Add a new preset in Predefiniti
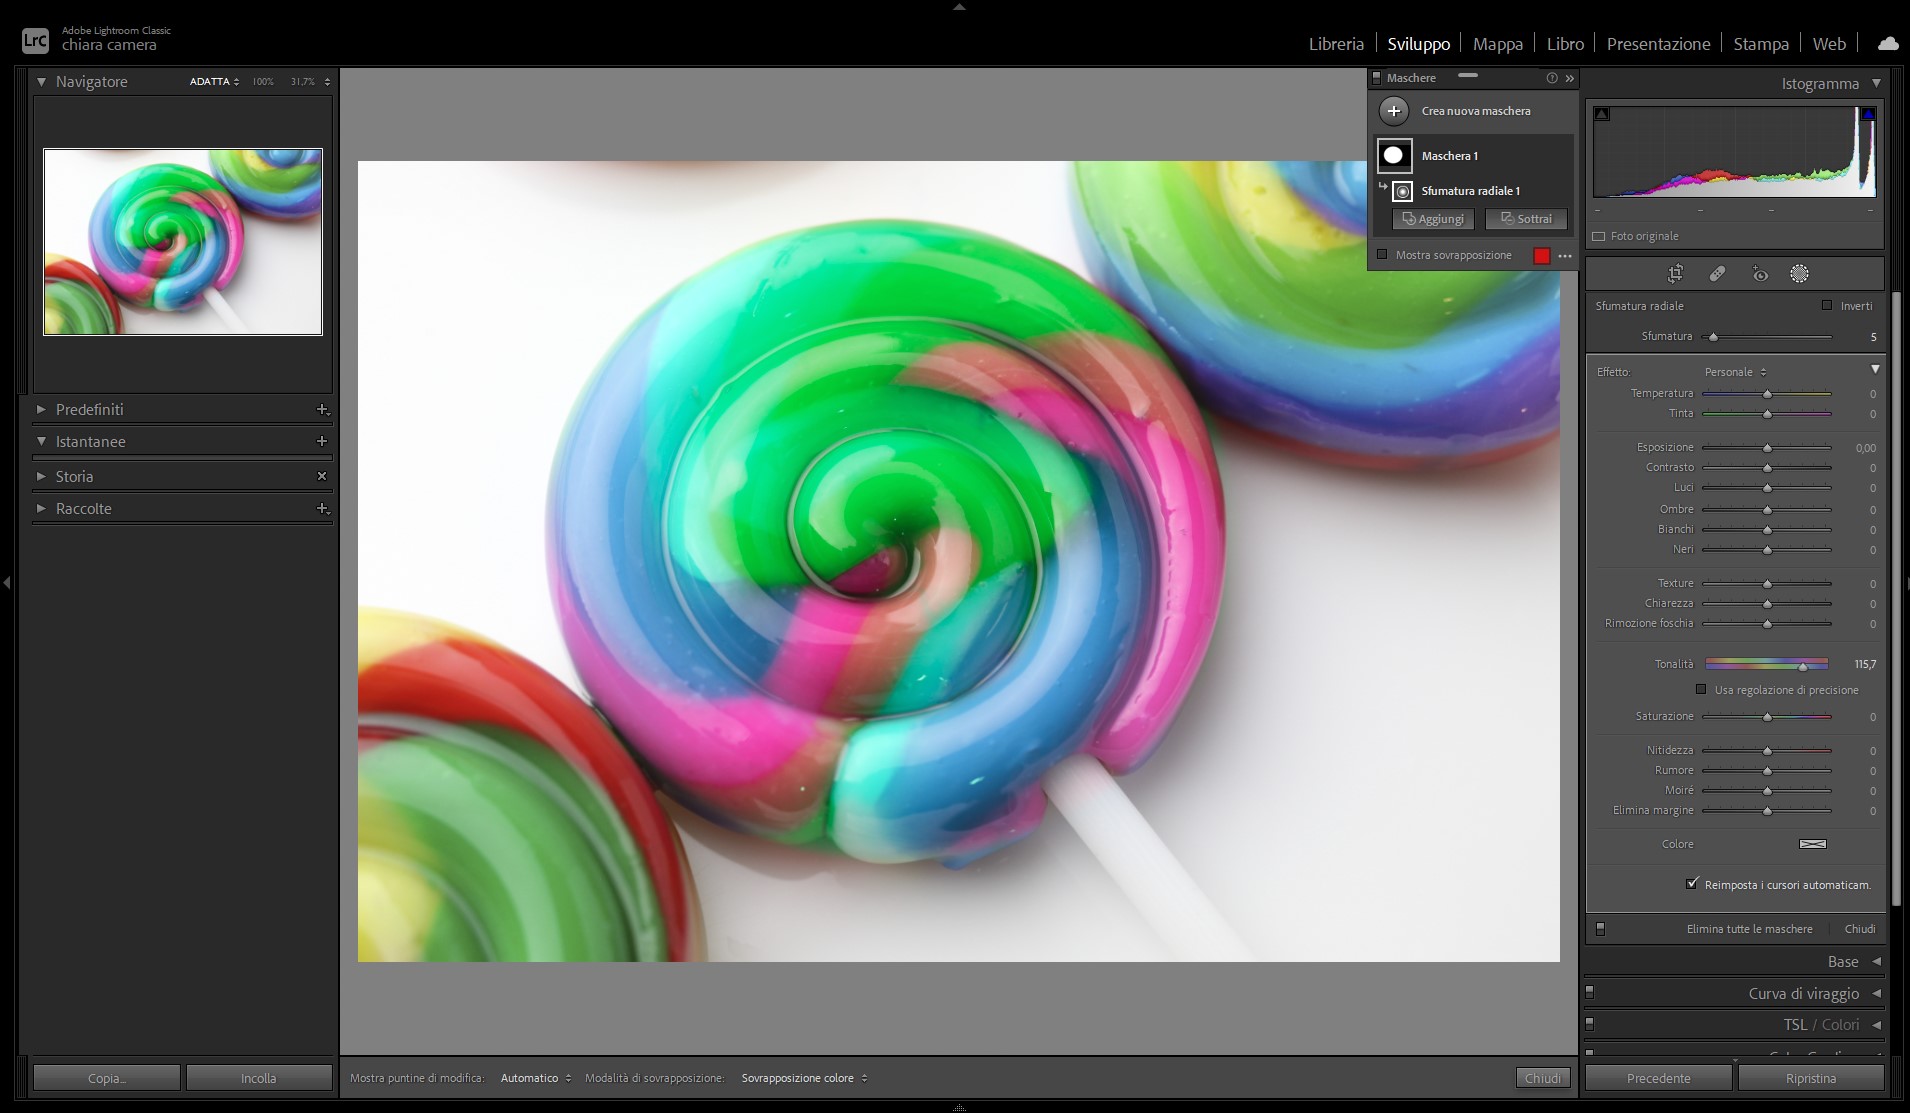The image size is (1910, 1113). (x=322, y=410)
